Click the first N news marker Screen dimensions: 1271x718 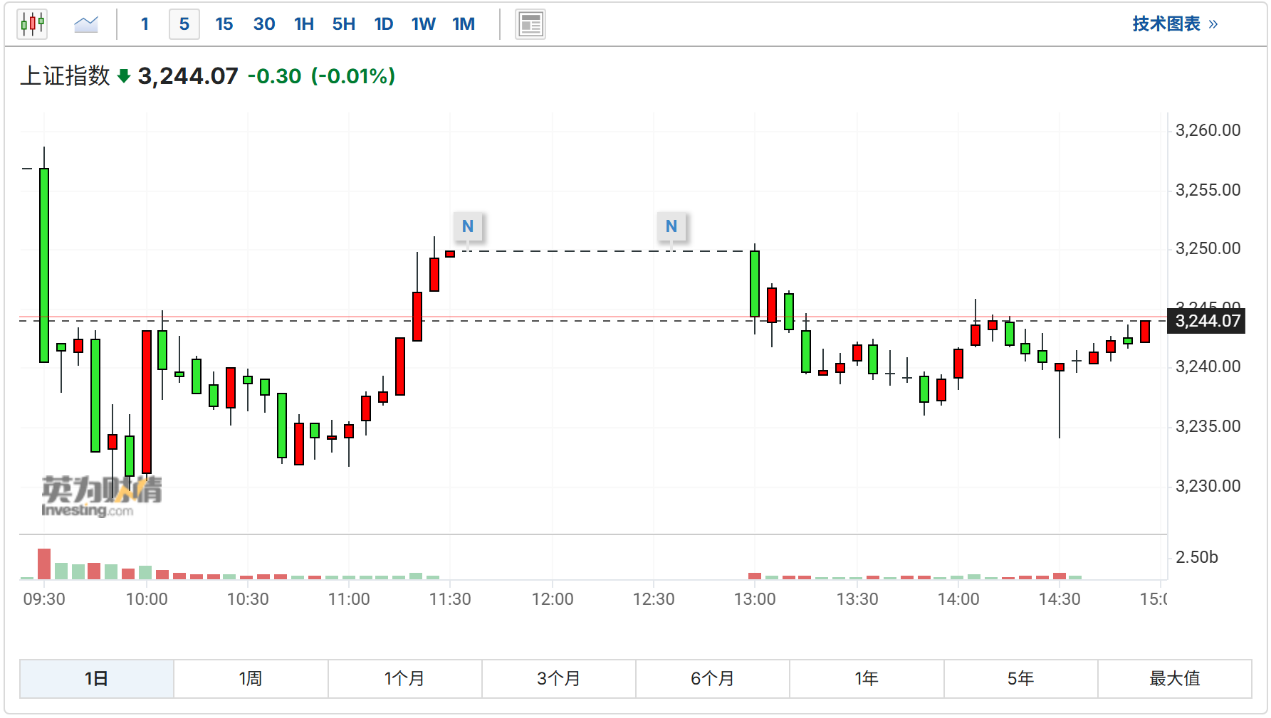click(467, 226)
